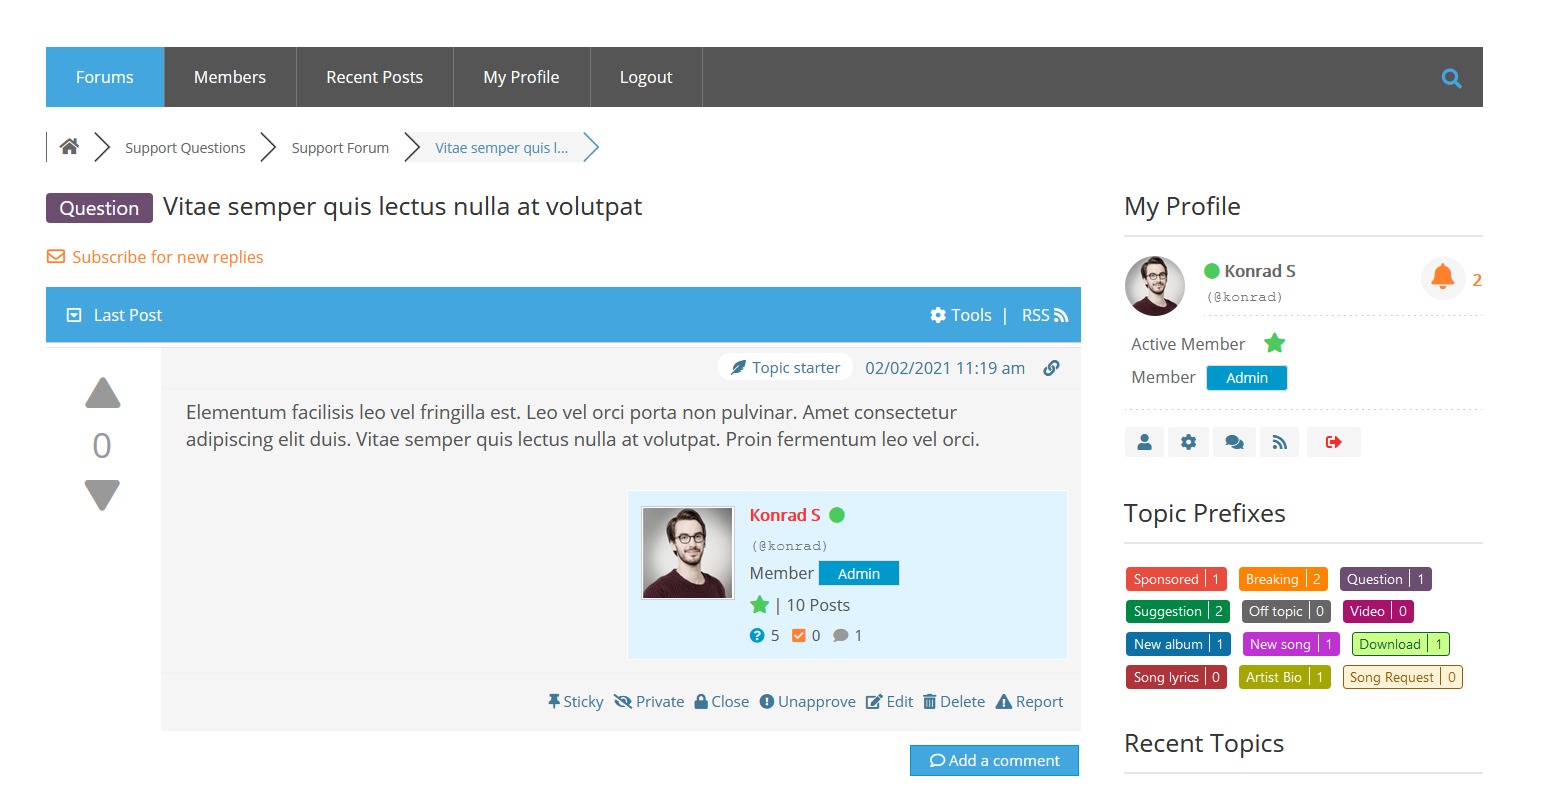The height and width of the screenshot is (801, 1546).
Task: Copy post link via chain icon
Action: tap(1051, 368)
